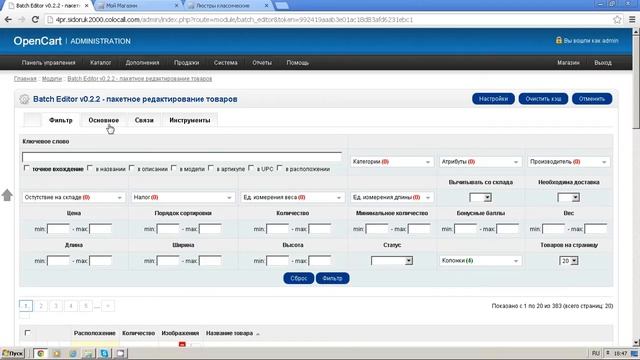This screenshot has width=640, height=360.
Task: Reload the page with the refresh icon
Action: (x=35, y=19)
